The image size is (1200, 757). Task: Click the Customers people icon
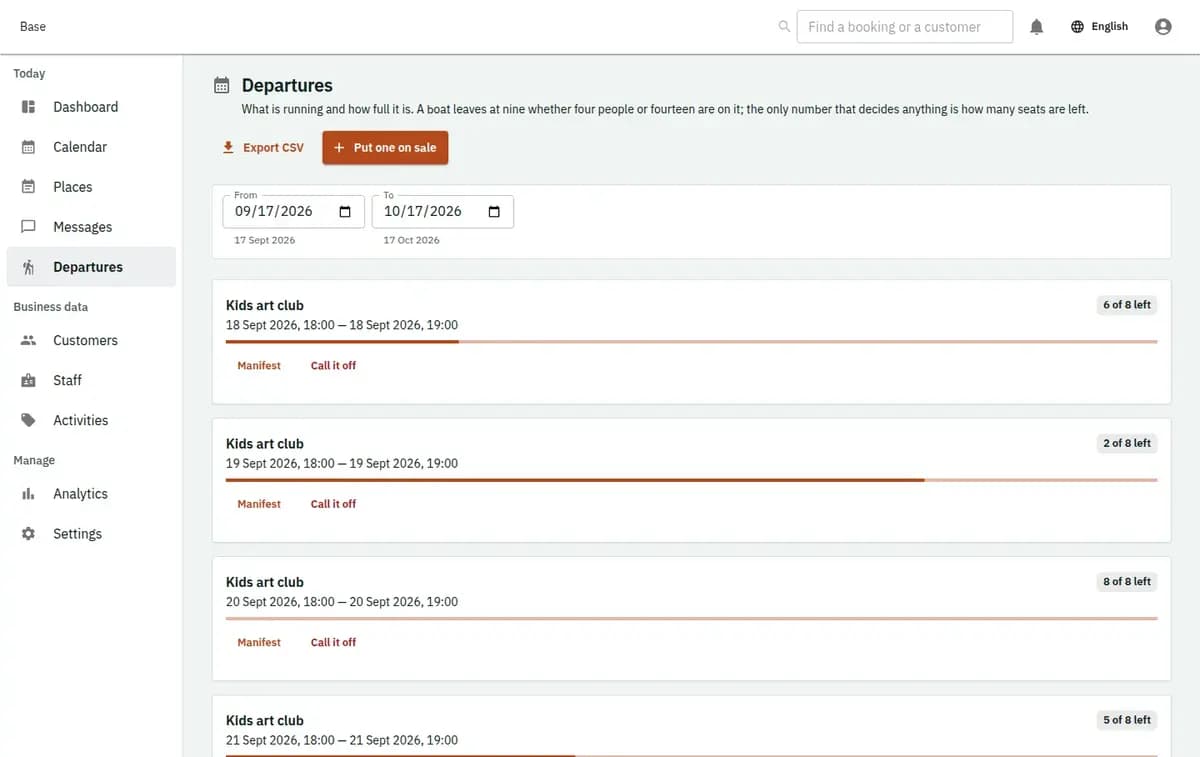29,340
